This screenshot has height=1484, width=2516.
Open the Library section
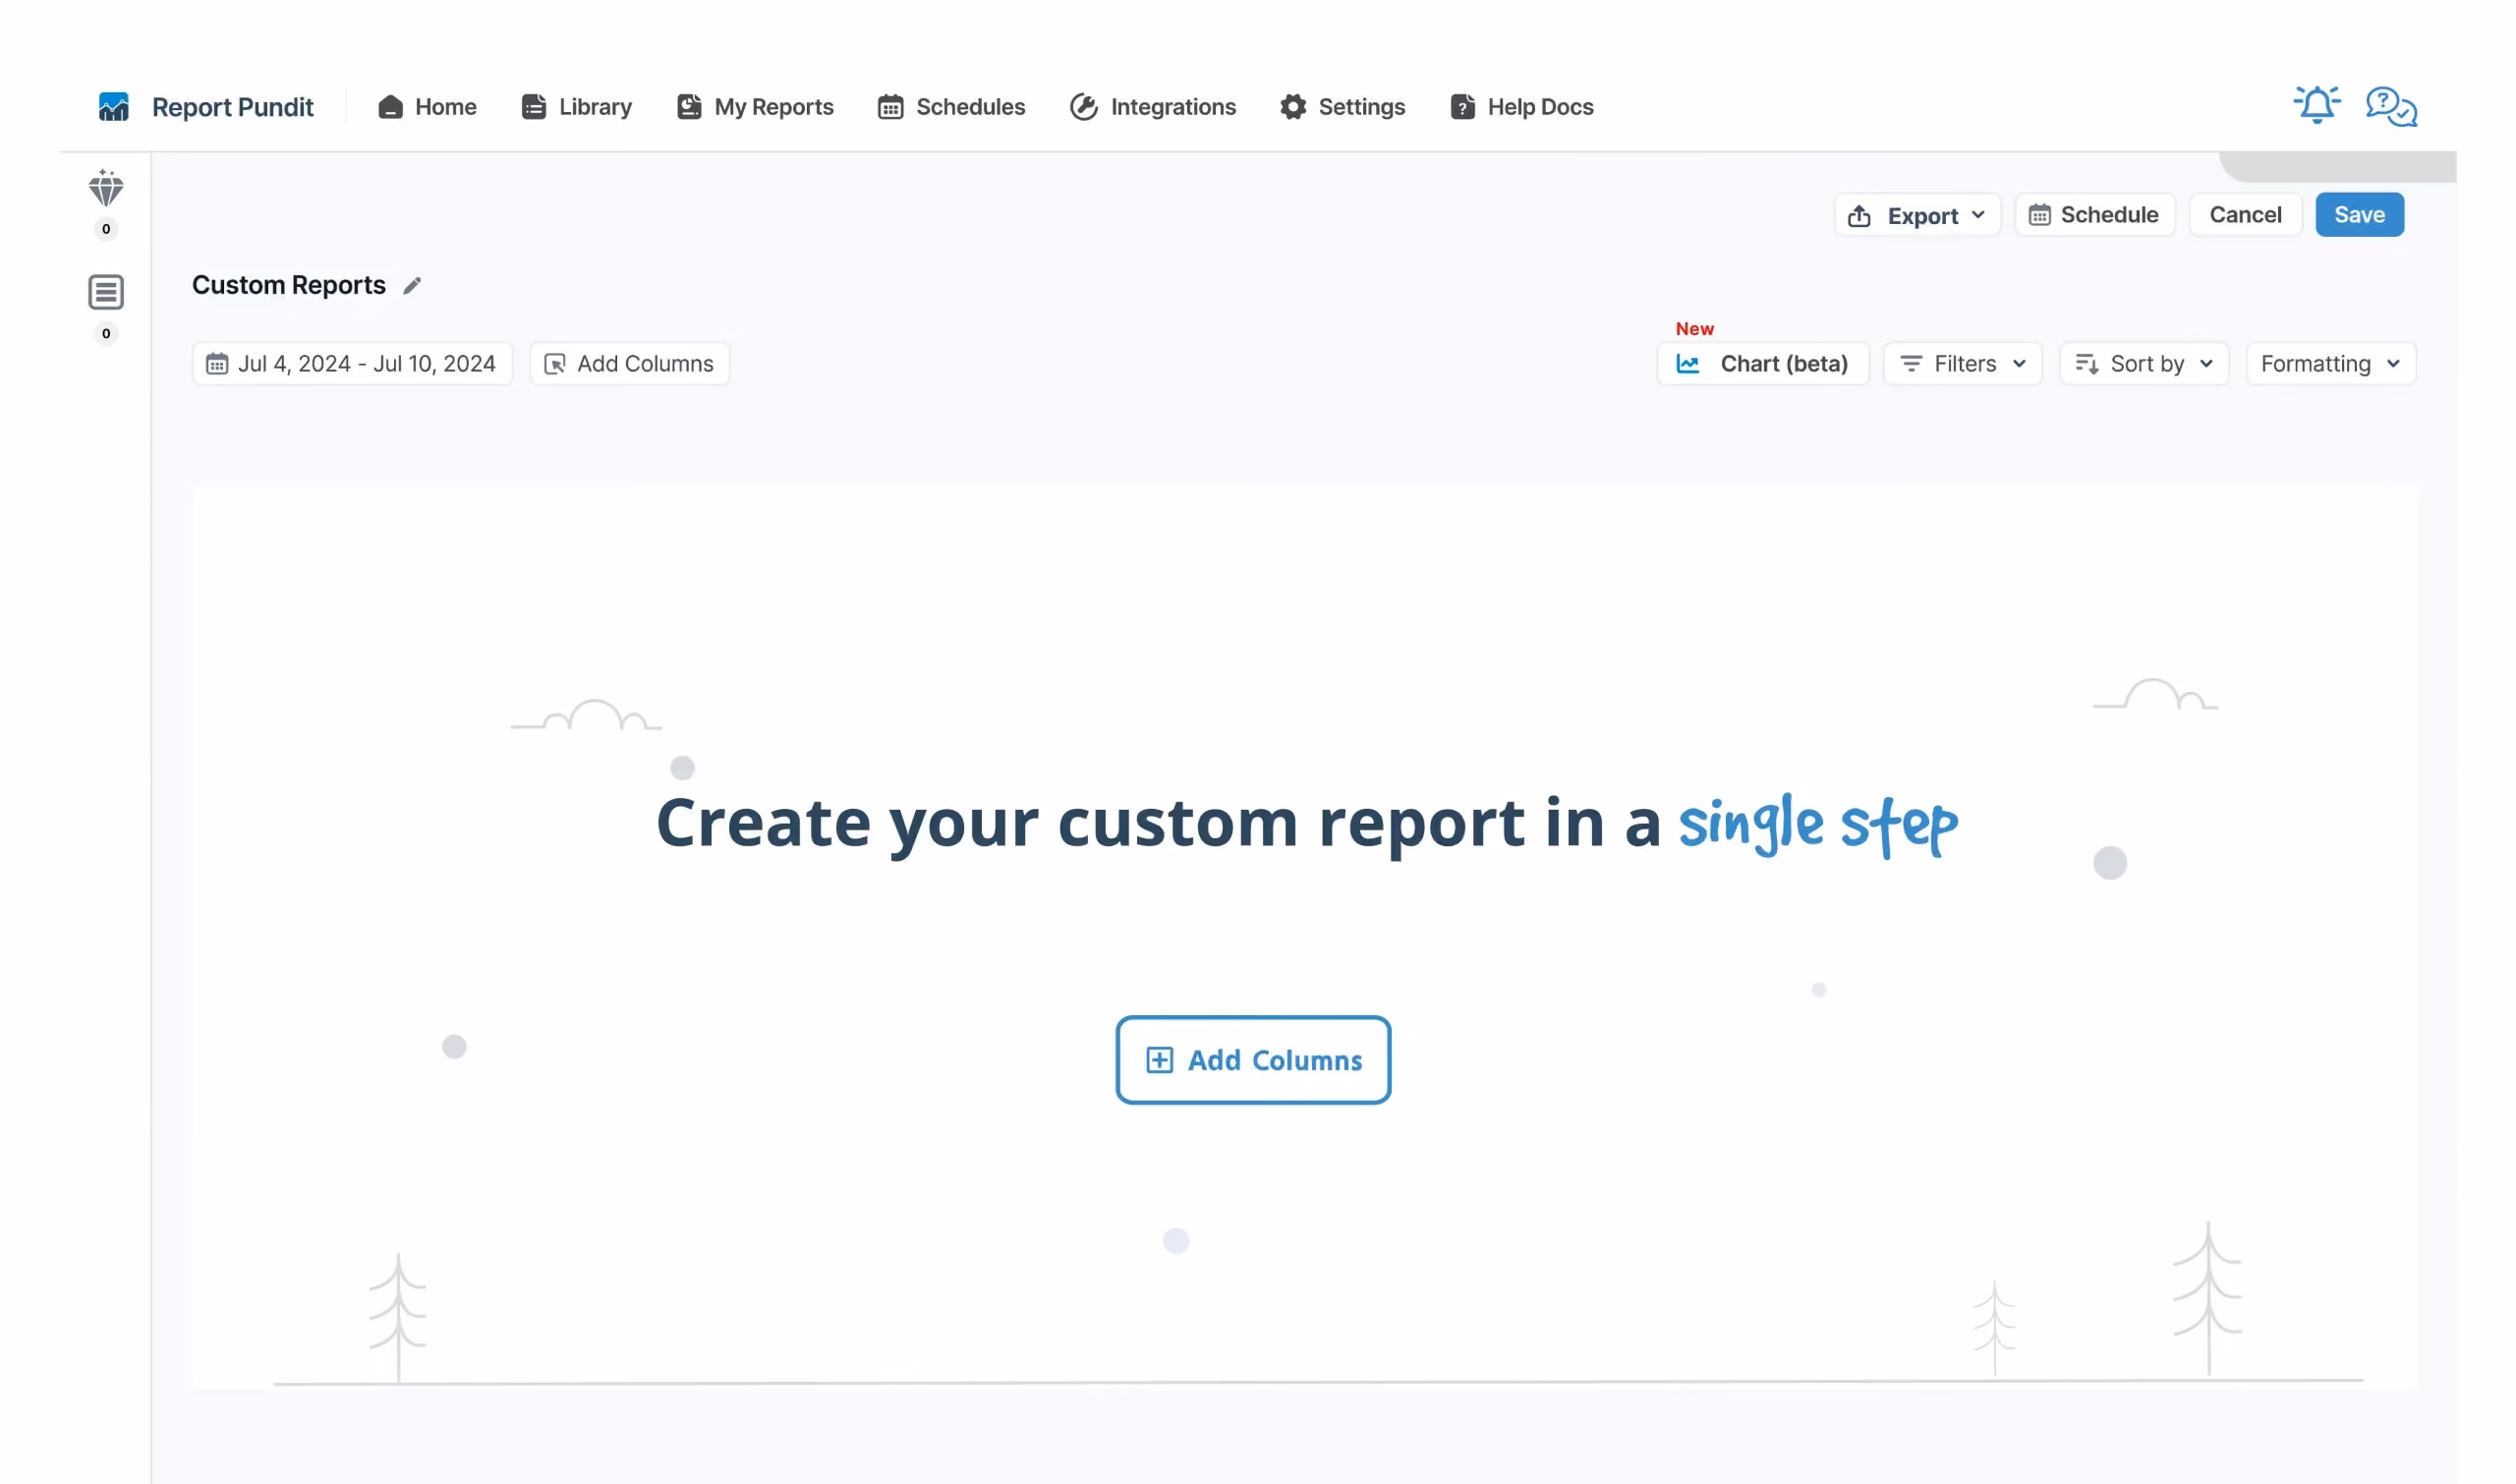576,107
